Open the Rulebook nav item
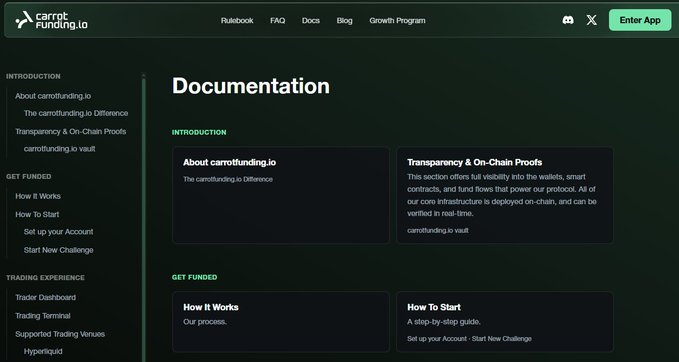The image size is (679, 362). click(237, 20)
